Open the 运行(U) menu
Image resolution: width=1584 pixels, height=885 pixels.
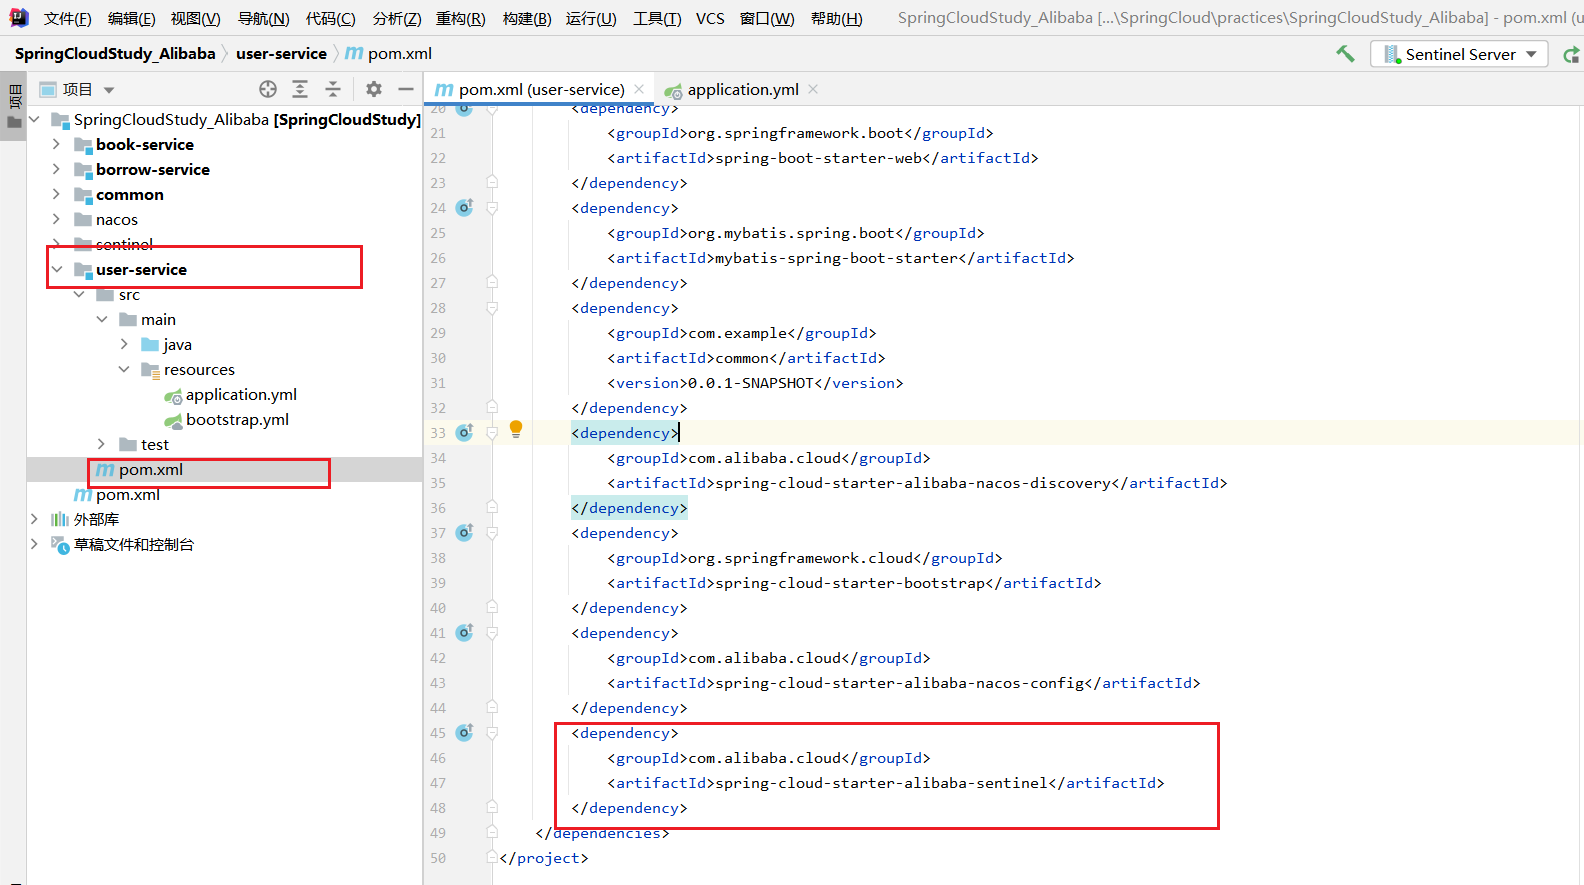(x=591, y=19)
